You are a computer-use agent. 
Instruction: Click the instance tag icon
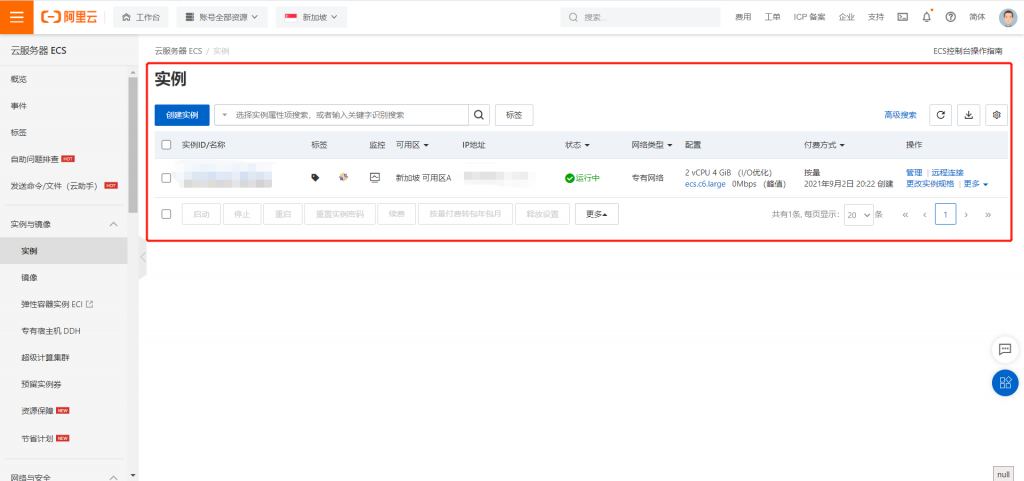coord(315,177)
